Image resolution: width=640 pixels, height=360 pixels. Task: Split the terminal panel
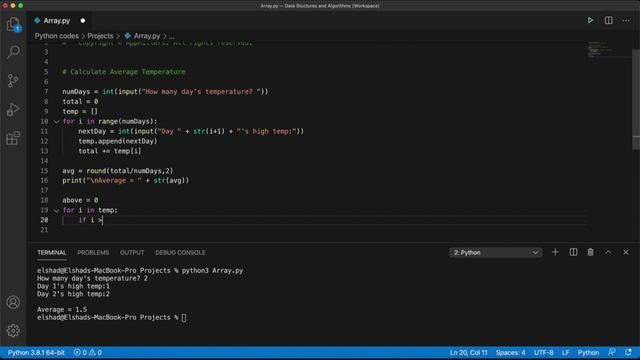click(573, 252)
